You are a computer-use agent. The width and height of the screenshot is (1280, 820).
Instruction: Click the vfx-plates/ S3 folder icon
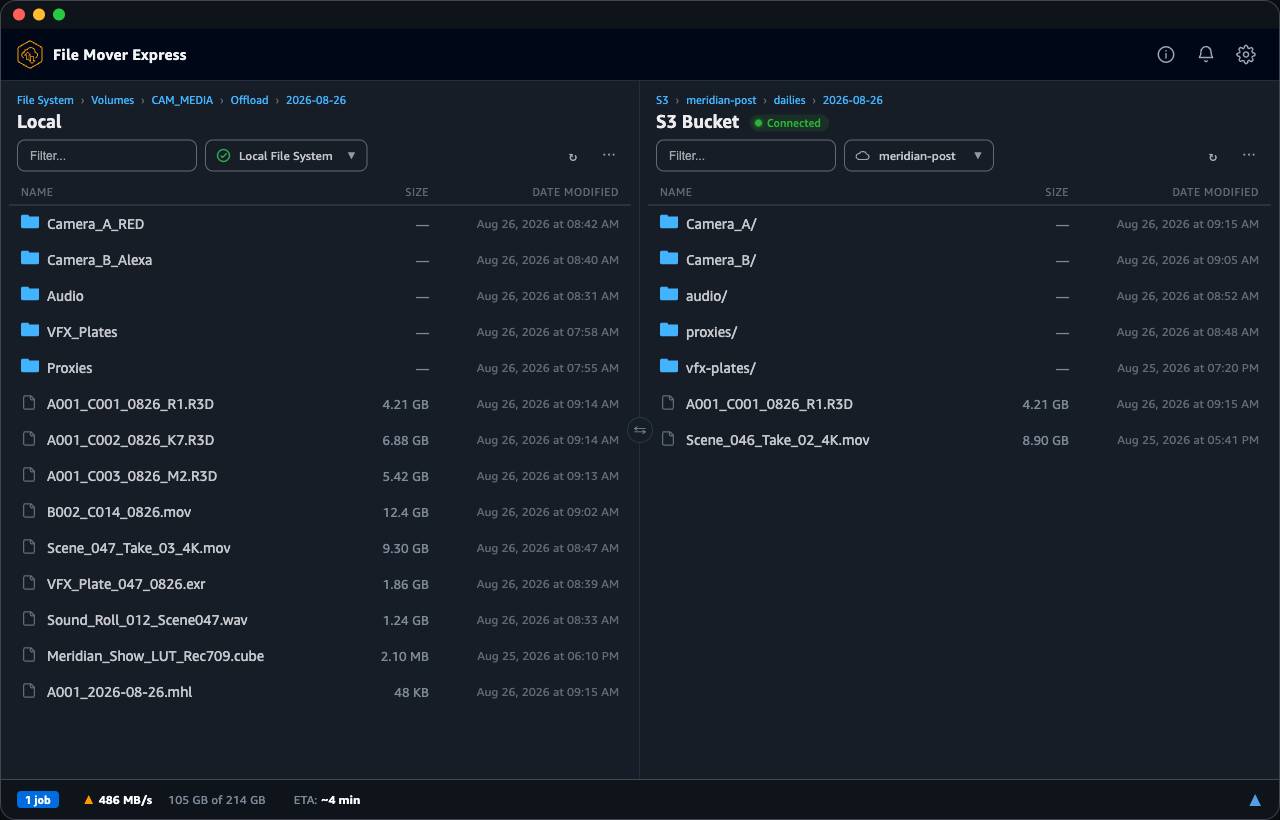[x=669, y=367]
